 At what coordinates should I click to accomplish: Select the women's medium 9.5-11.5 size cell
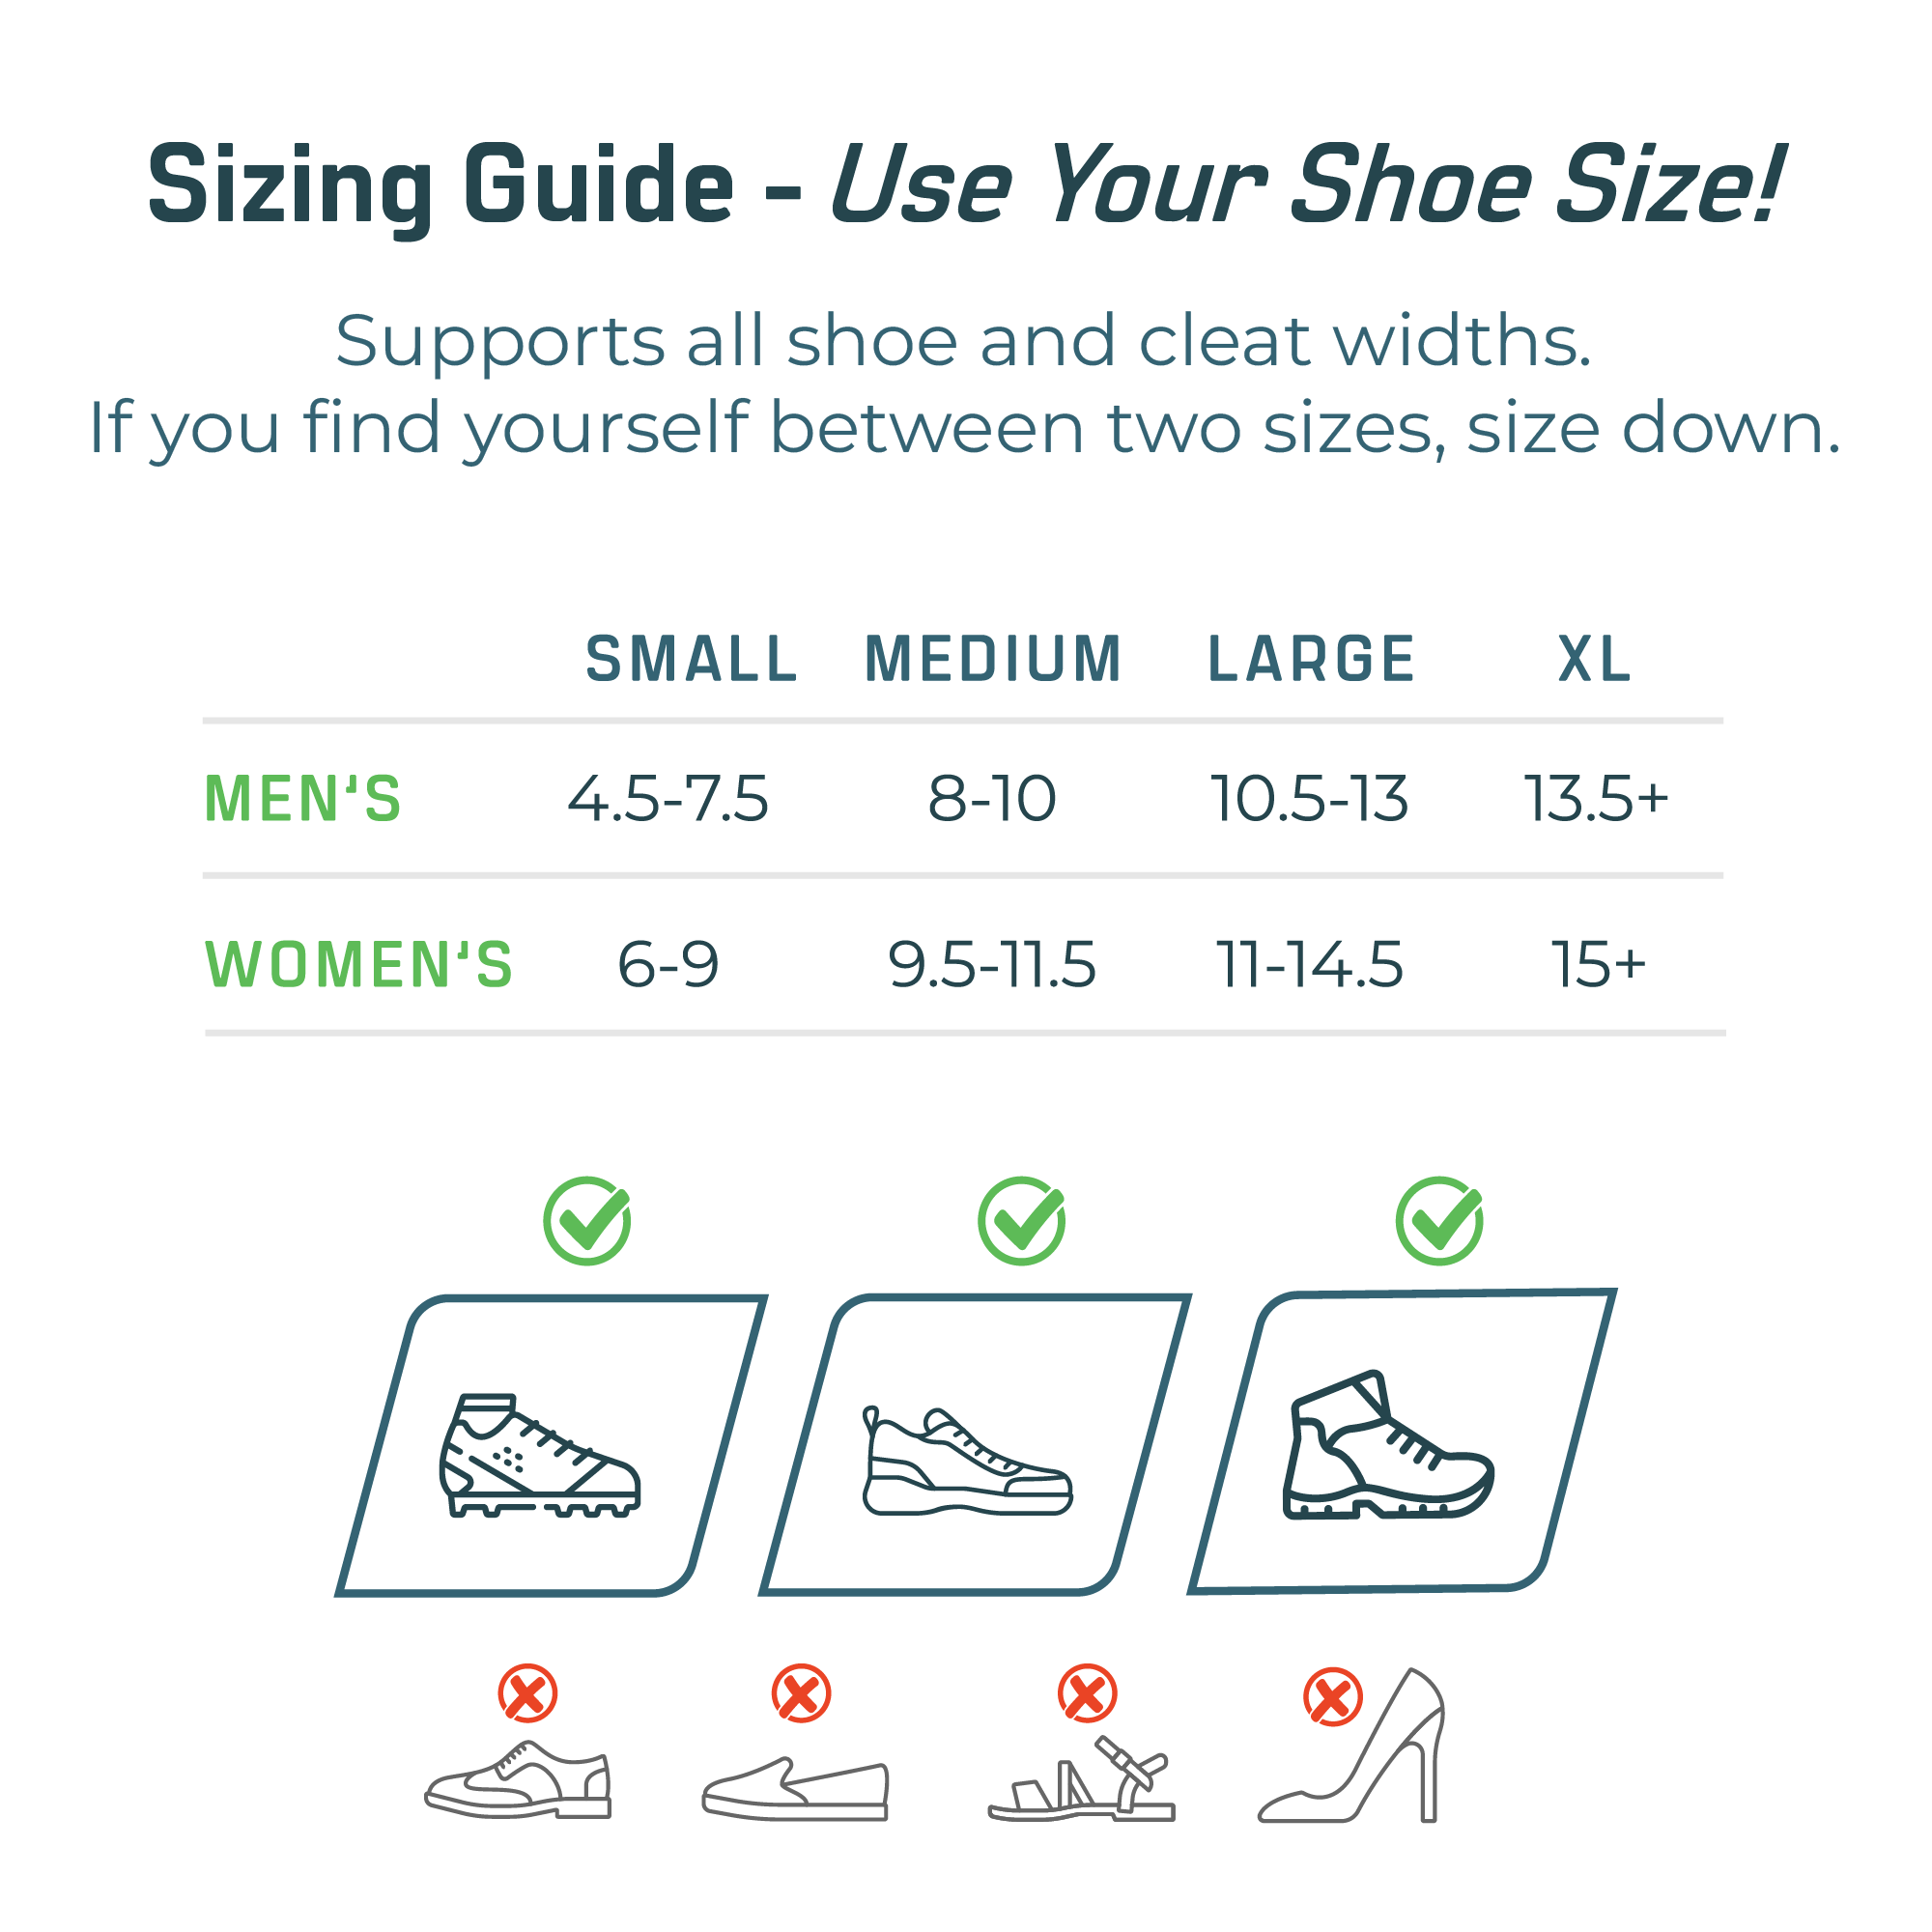(992, 965)
